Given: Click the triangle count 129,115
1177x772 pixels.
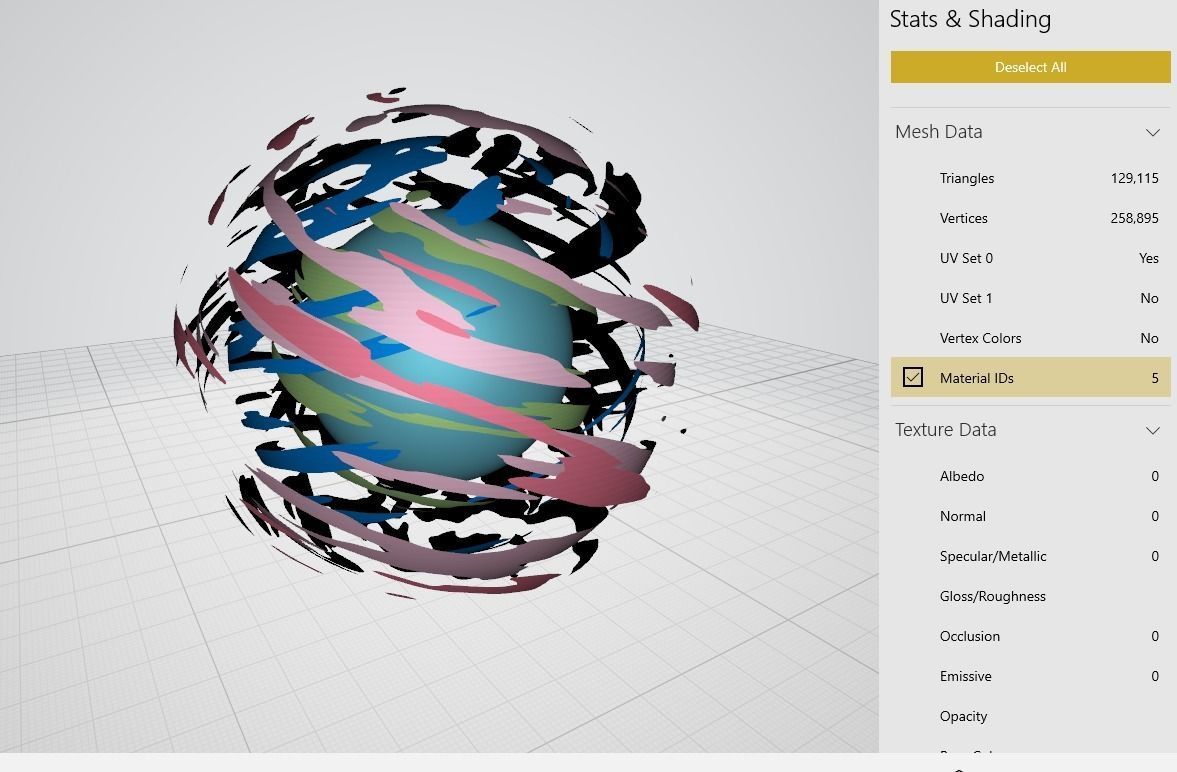Looking at the screenshot, I should [1134, 178].
